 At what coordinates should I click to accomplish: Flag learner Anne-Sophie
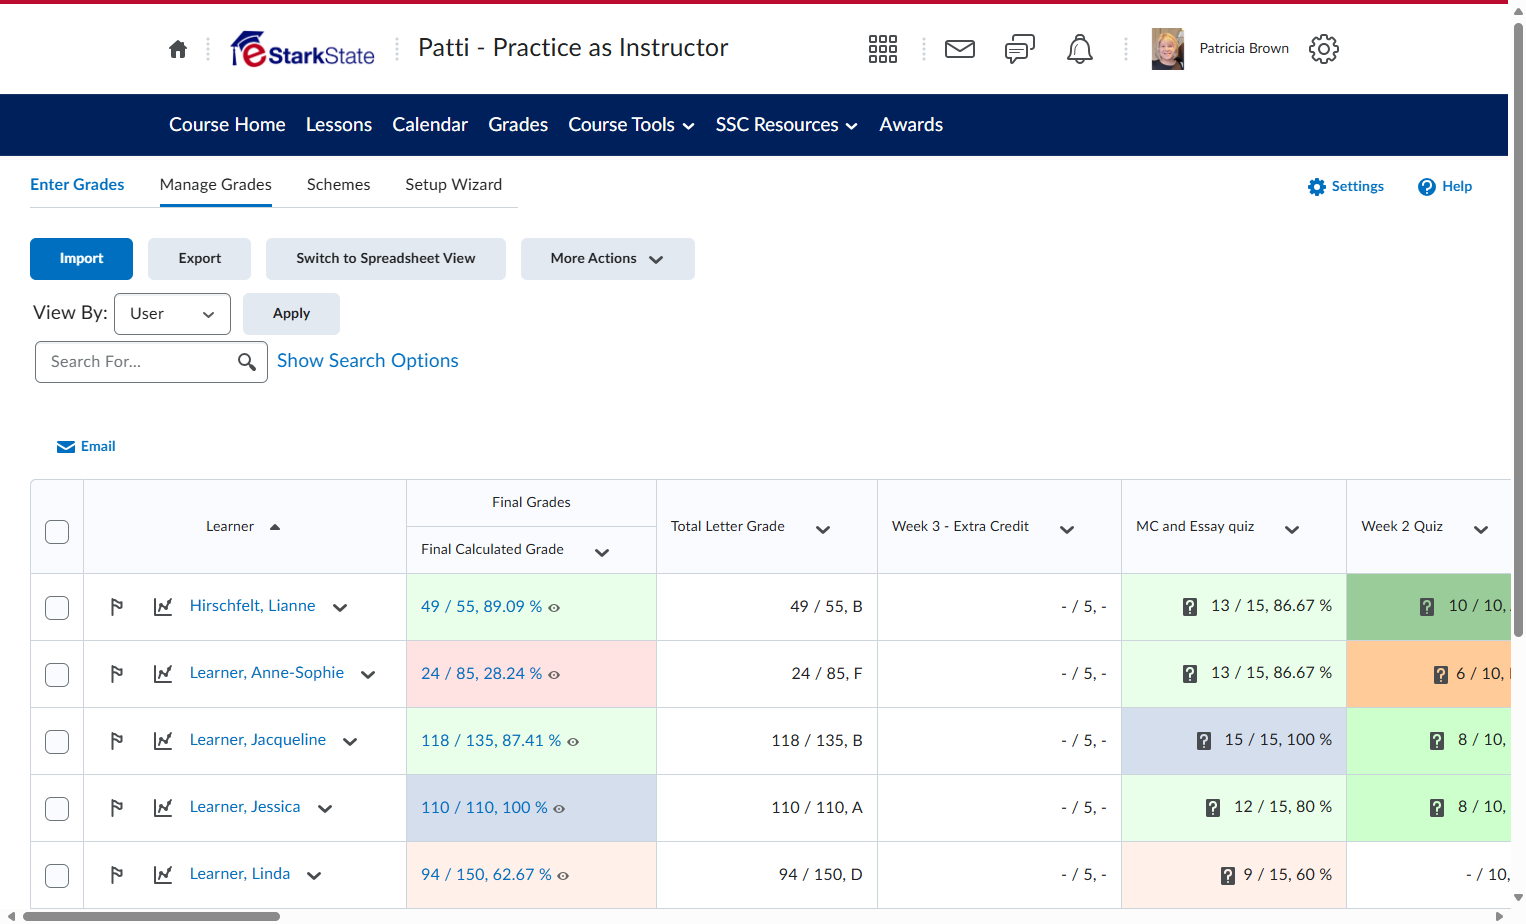click(x=117, y=674)
